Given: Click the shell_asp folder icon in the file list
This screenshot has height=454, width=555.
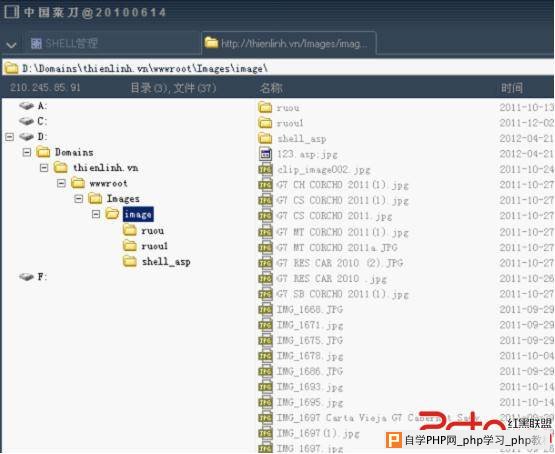Looking at the screenshot, I should 265,138.
